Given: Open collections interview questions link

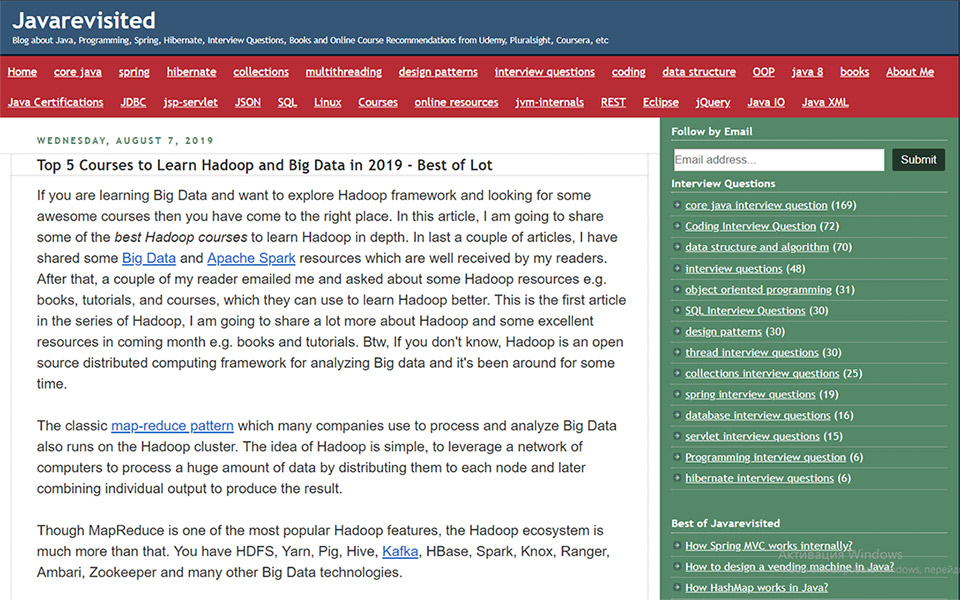Looking at the screenshot, I should click(x=762, y=373).
